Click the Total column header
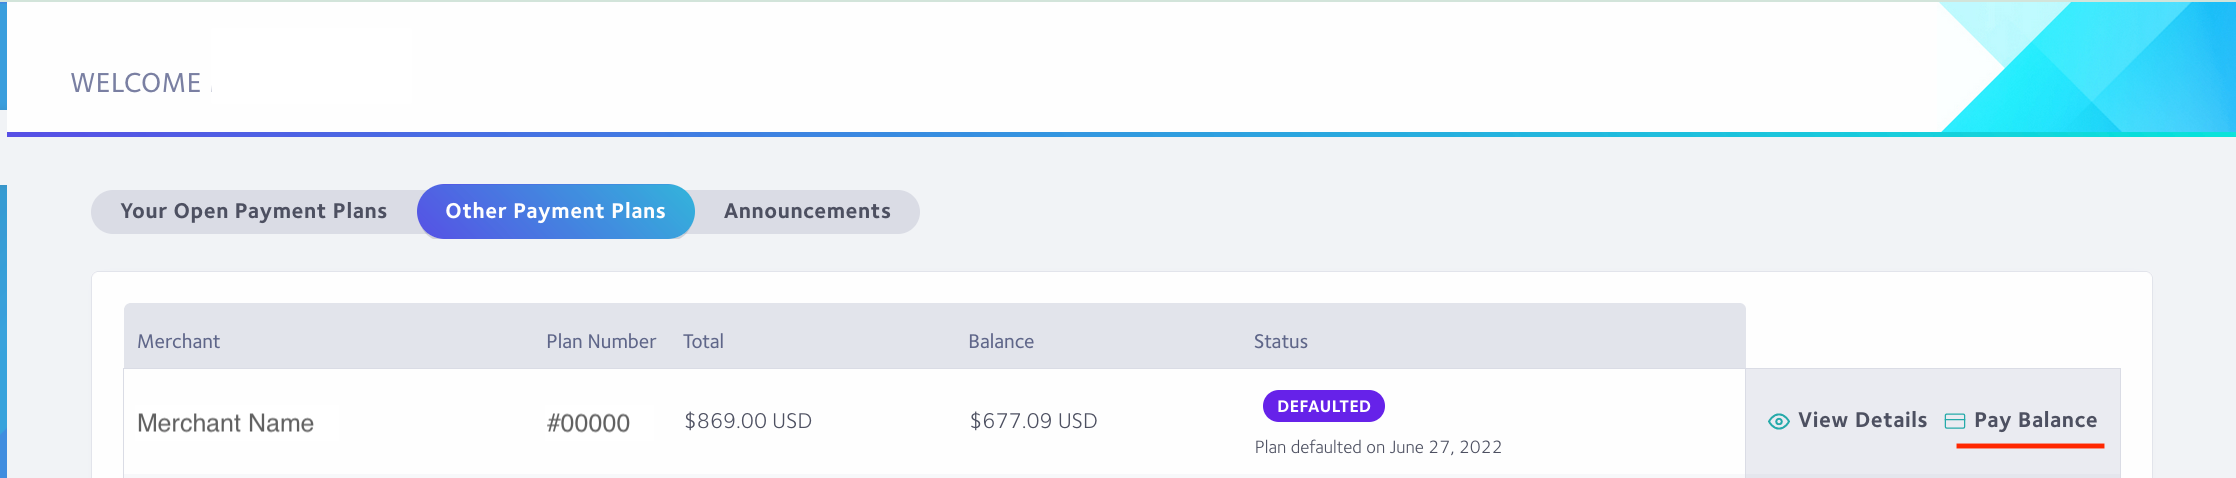Image resolution: width=2236 pixels, height=478 pixels. [x=703, y=341]
